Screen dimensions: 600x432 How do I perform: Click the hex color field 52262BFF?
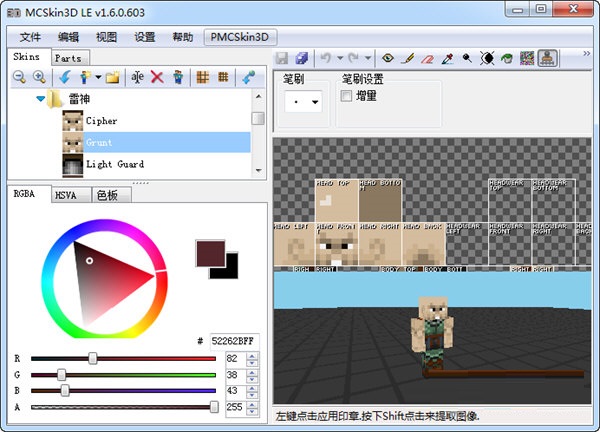coord(235,341)
